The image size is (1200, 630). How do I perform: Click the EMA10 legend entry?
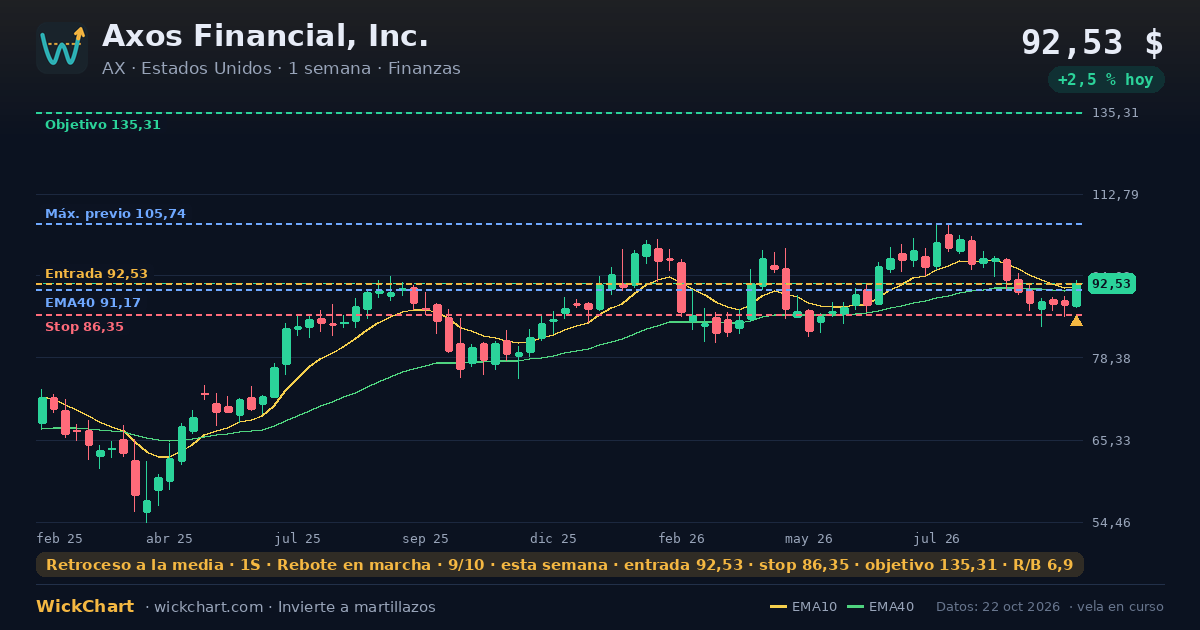803,607
